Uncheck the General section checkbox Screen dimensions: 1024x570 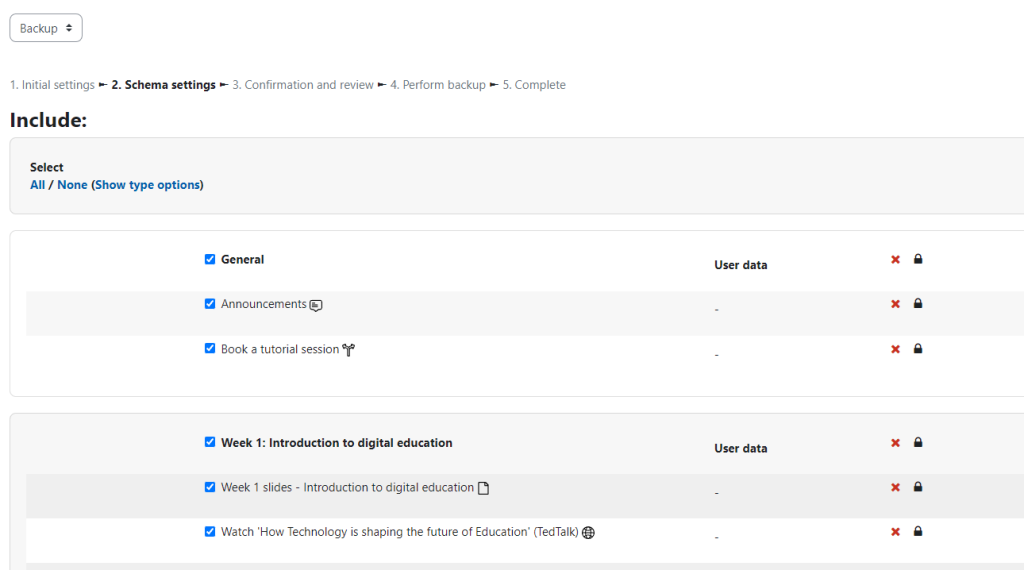click(210, 259)
